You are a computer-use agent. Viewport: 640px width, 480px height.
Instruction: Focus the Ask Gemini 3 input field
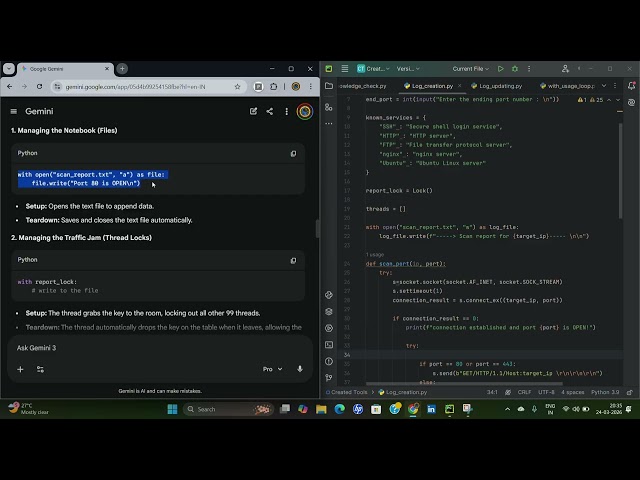click(x=160, y=348)
